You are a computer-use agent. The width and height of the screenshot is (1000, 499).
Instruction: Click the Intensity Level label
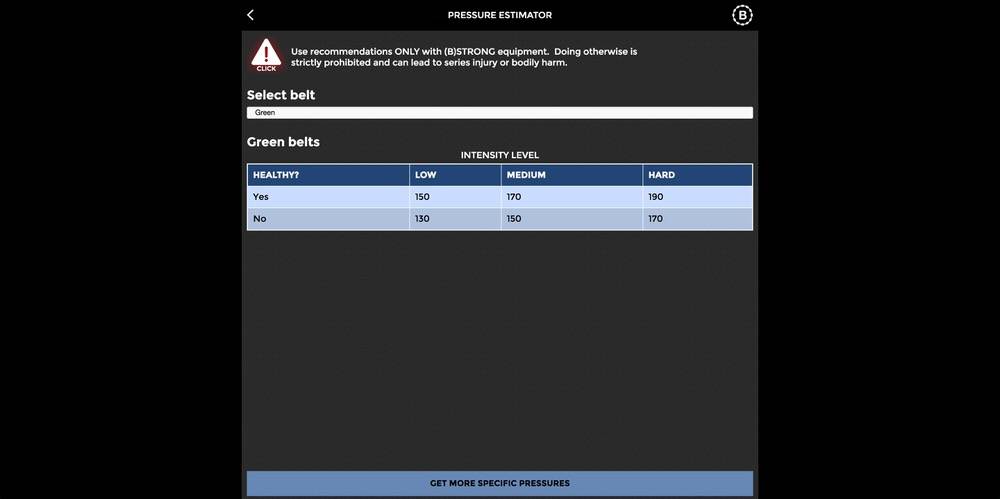pos(499,155)
